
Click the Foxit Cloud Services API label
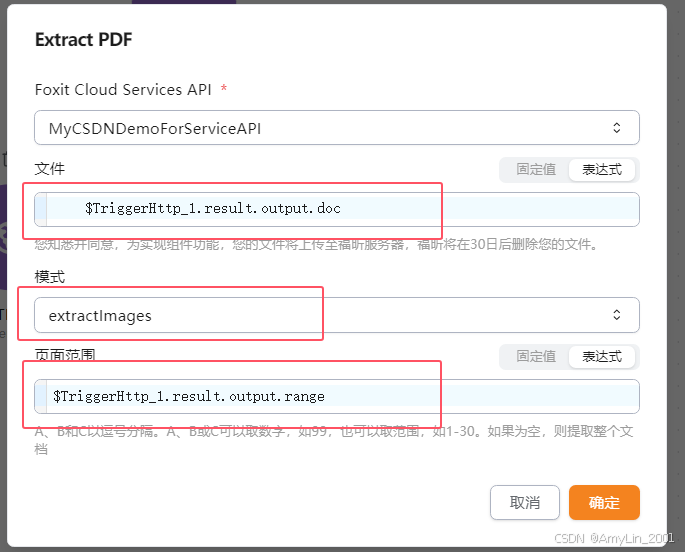pyautogui.click(x=123, y=90)
